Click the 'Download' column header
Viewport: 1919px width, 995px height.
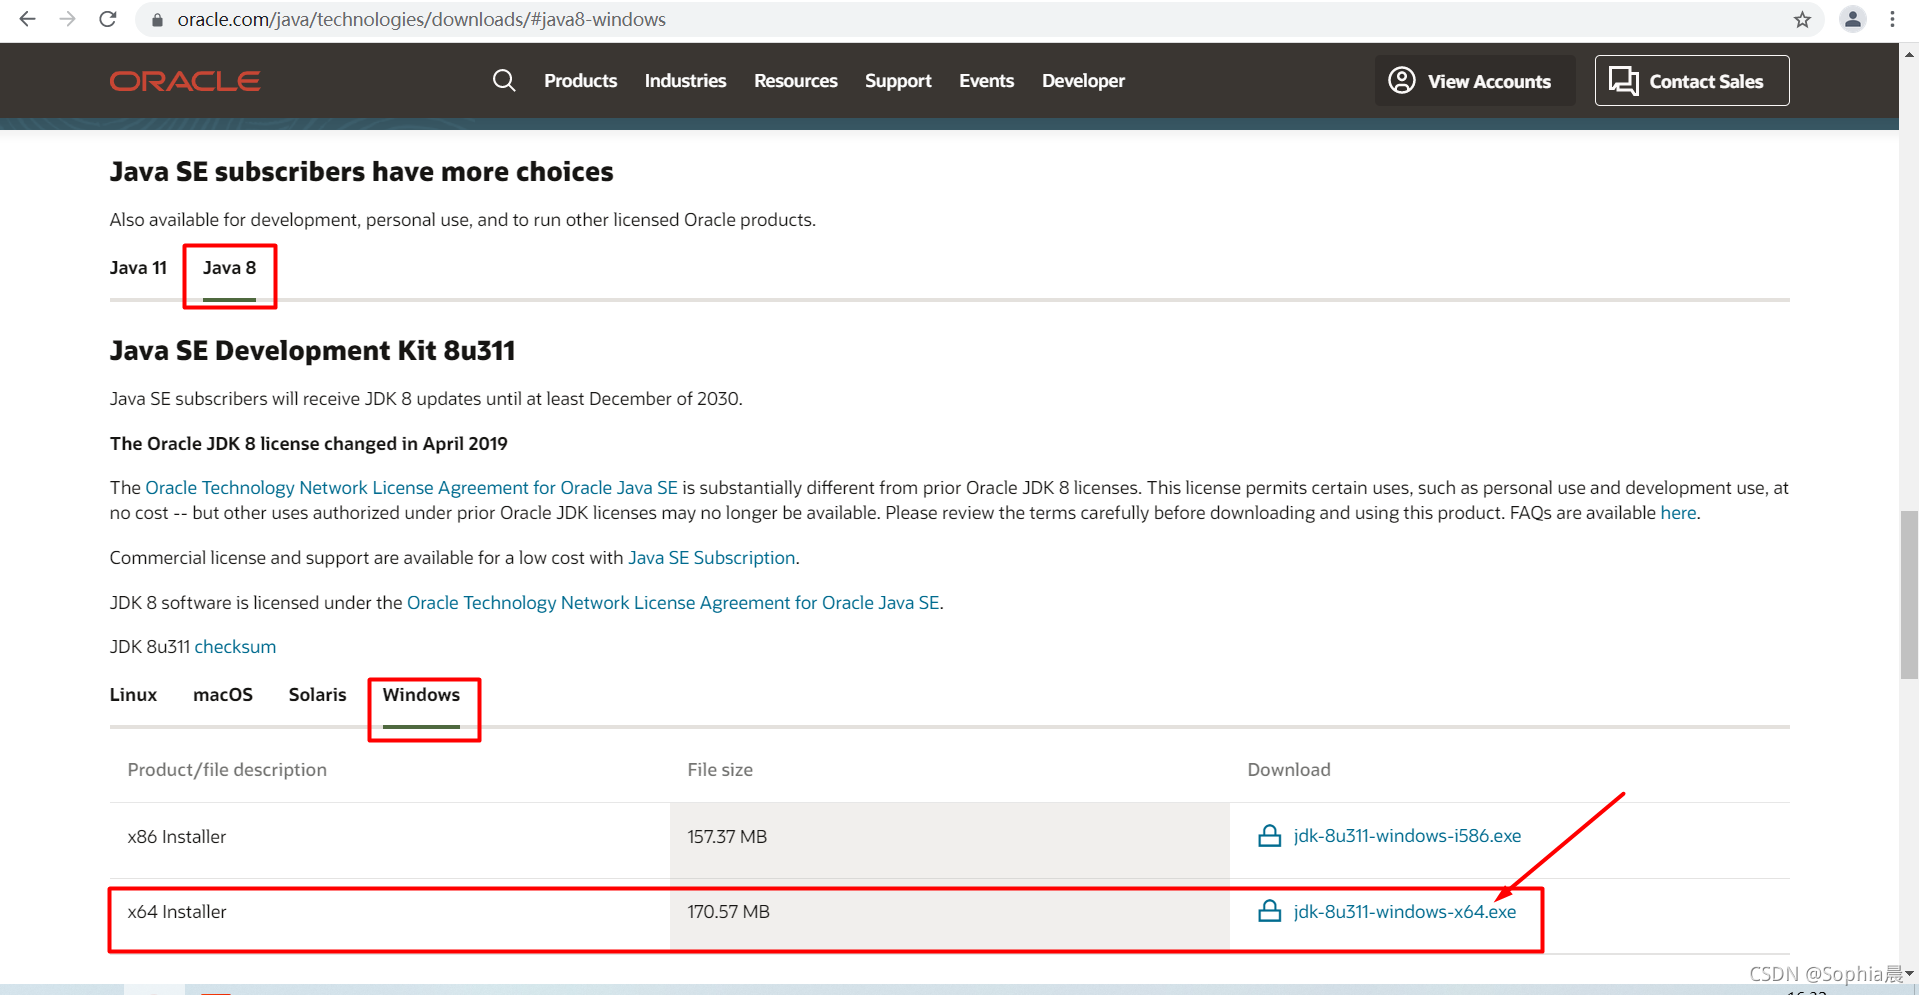click(1289, 770)
